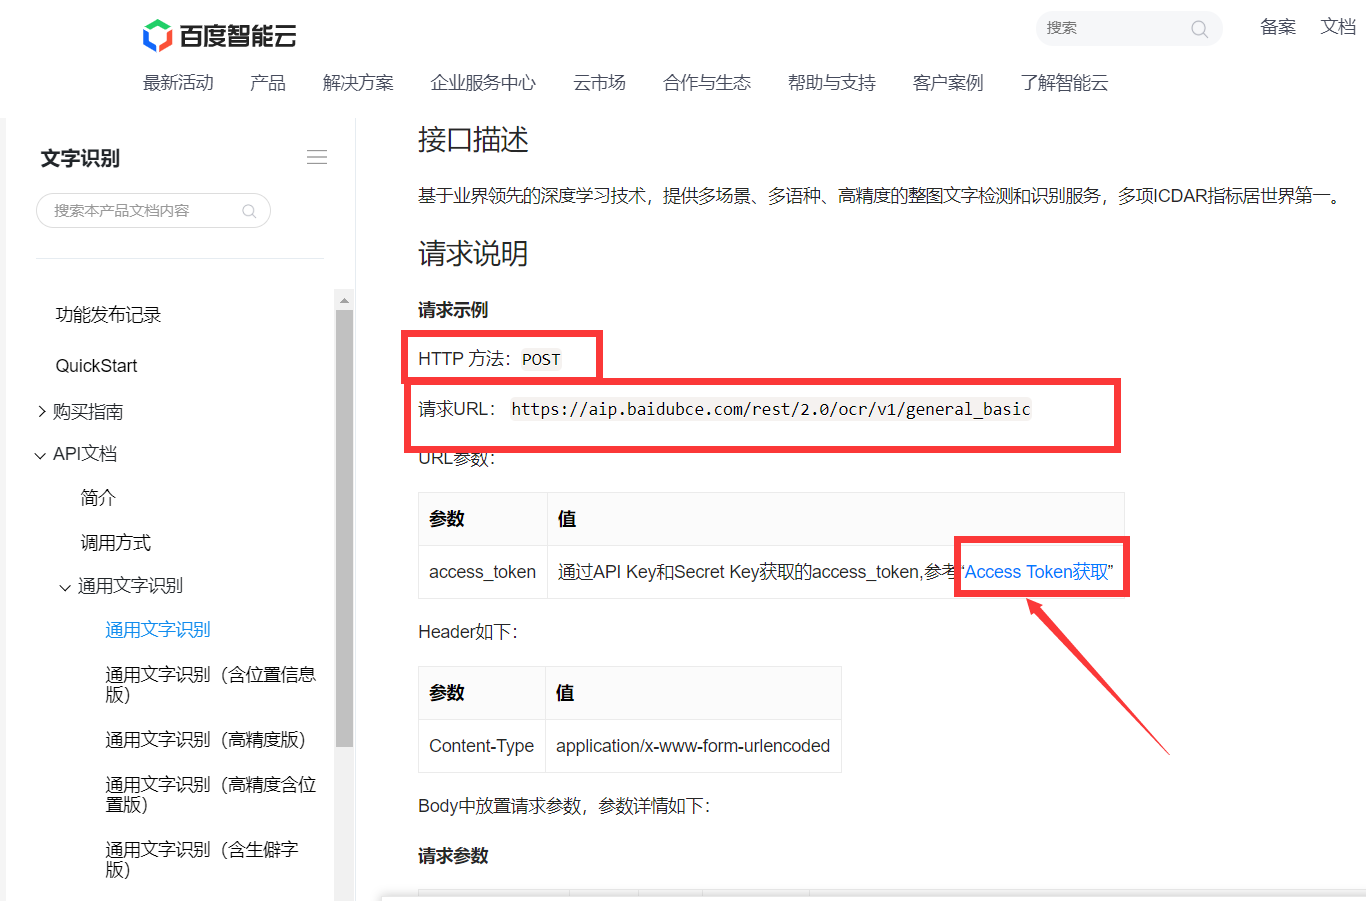Click the 文档 link at top right
The height and width of the screenshot is (901, 1366).
[x=1338, y=27]
